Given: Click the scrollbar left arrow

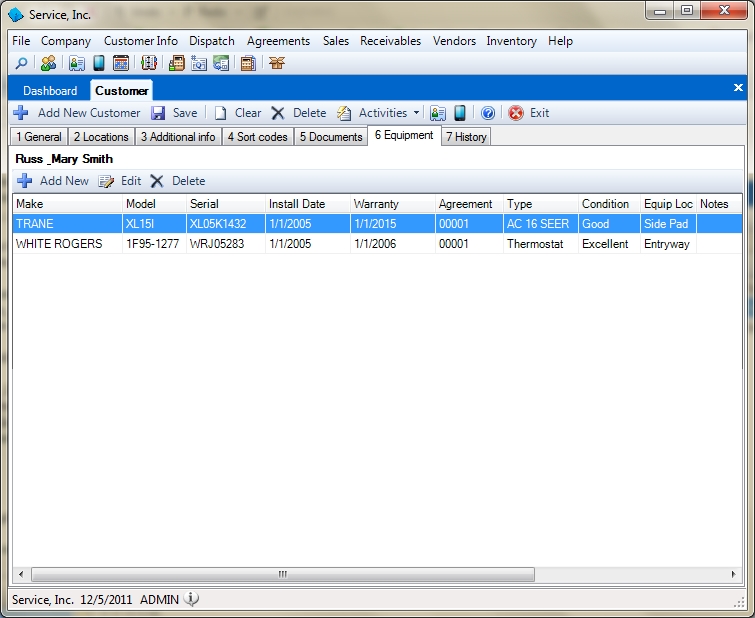Looking at the screenshot, I should click(21, 574).
